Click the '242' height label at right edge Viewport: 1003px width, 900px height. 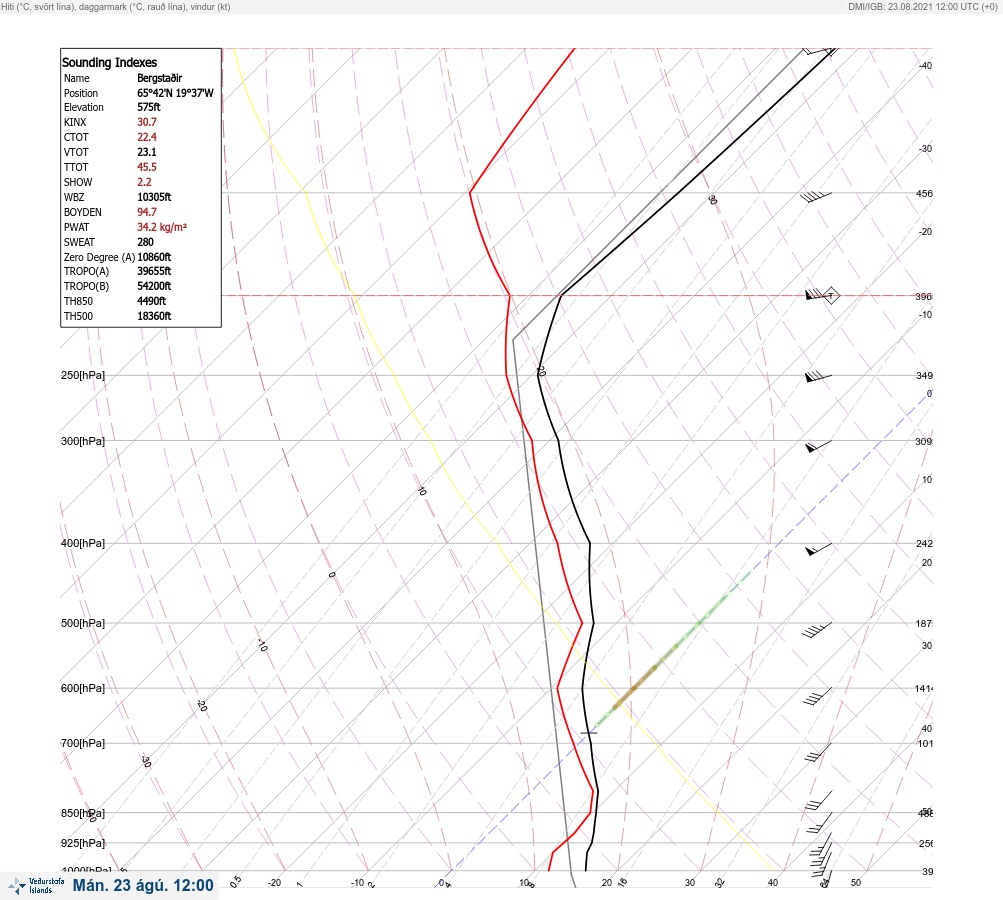[924, 544]
